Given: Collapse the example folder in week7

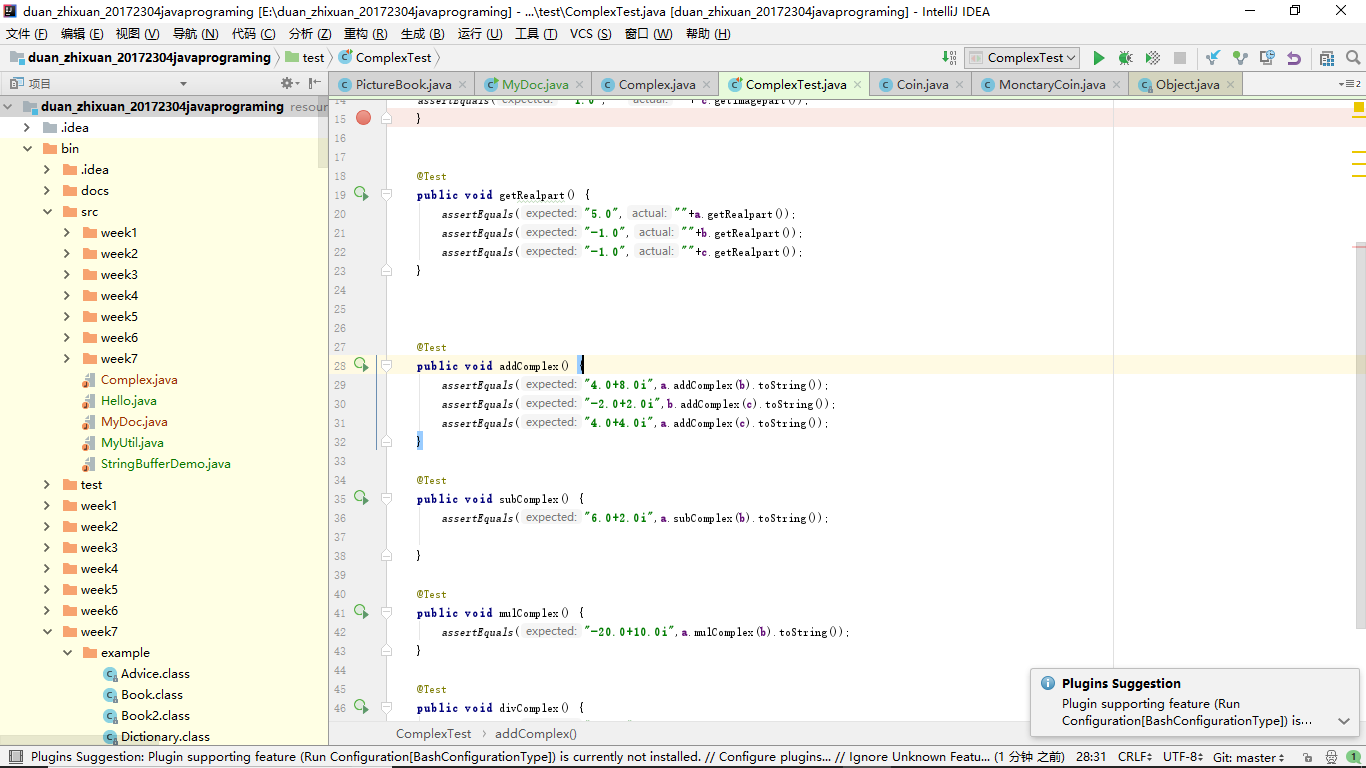Looking at the screenshot, I should pos(67,653).
